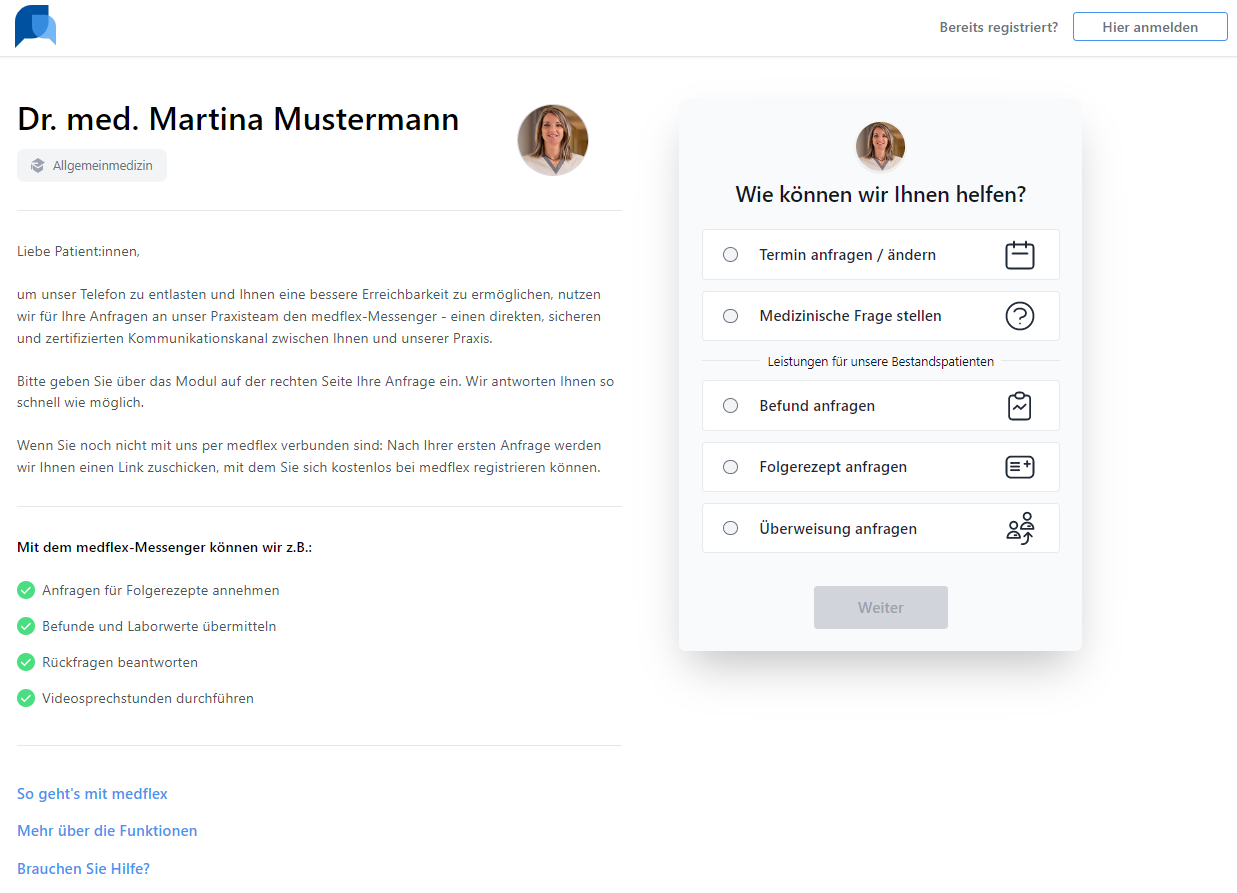Click green checkmark beside Anfragen für Folgerezepte annehmen
The width and height of the screenshot is (1237, 893).
click(x=26, y=590)
